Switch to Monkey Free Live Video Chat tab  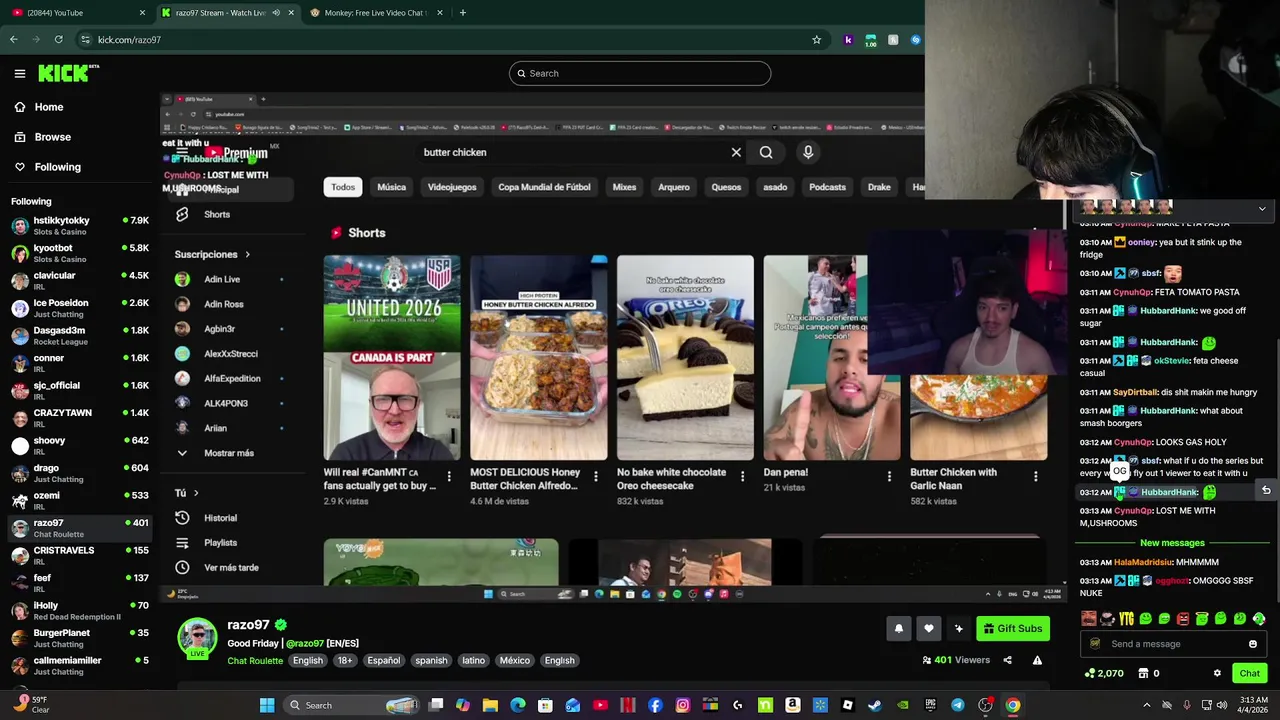point(375,13)
